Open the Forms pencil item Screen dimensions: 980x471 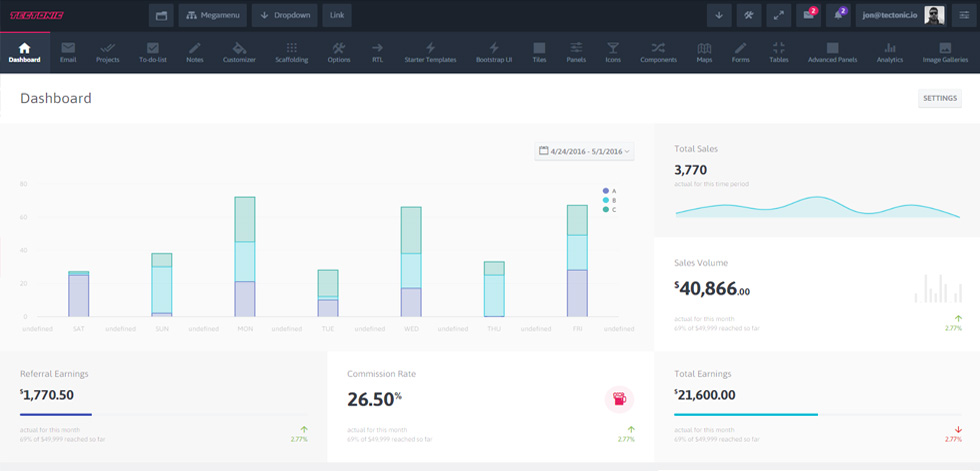point(741,52)
